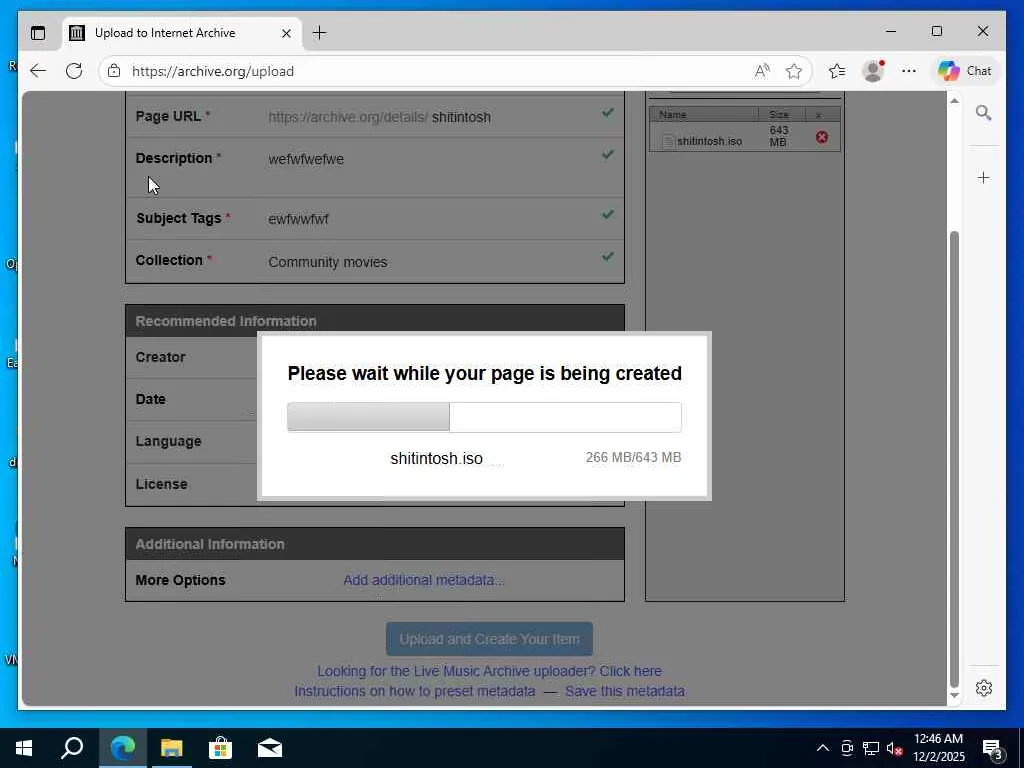
Task: Open the Favorites list icon
Action: [837, 71]
